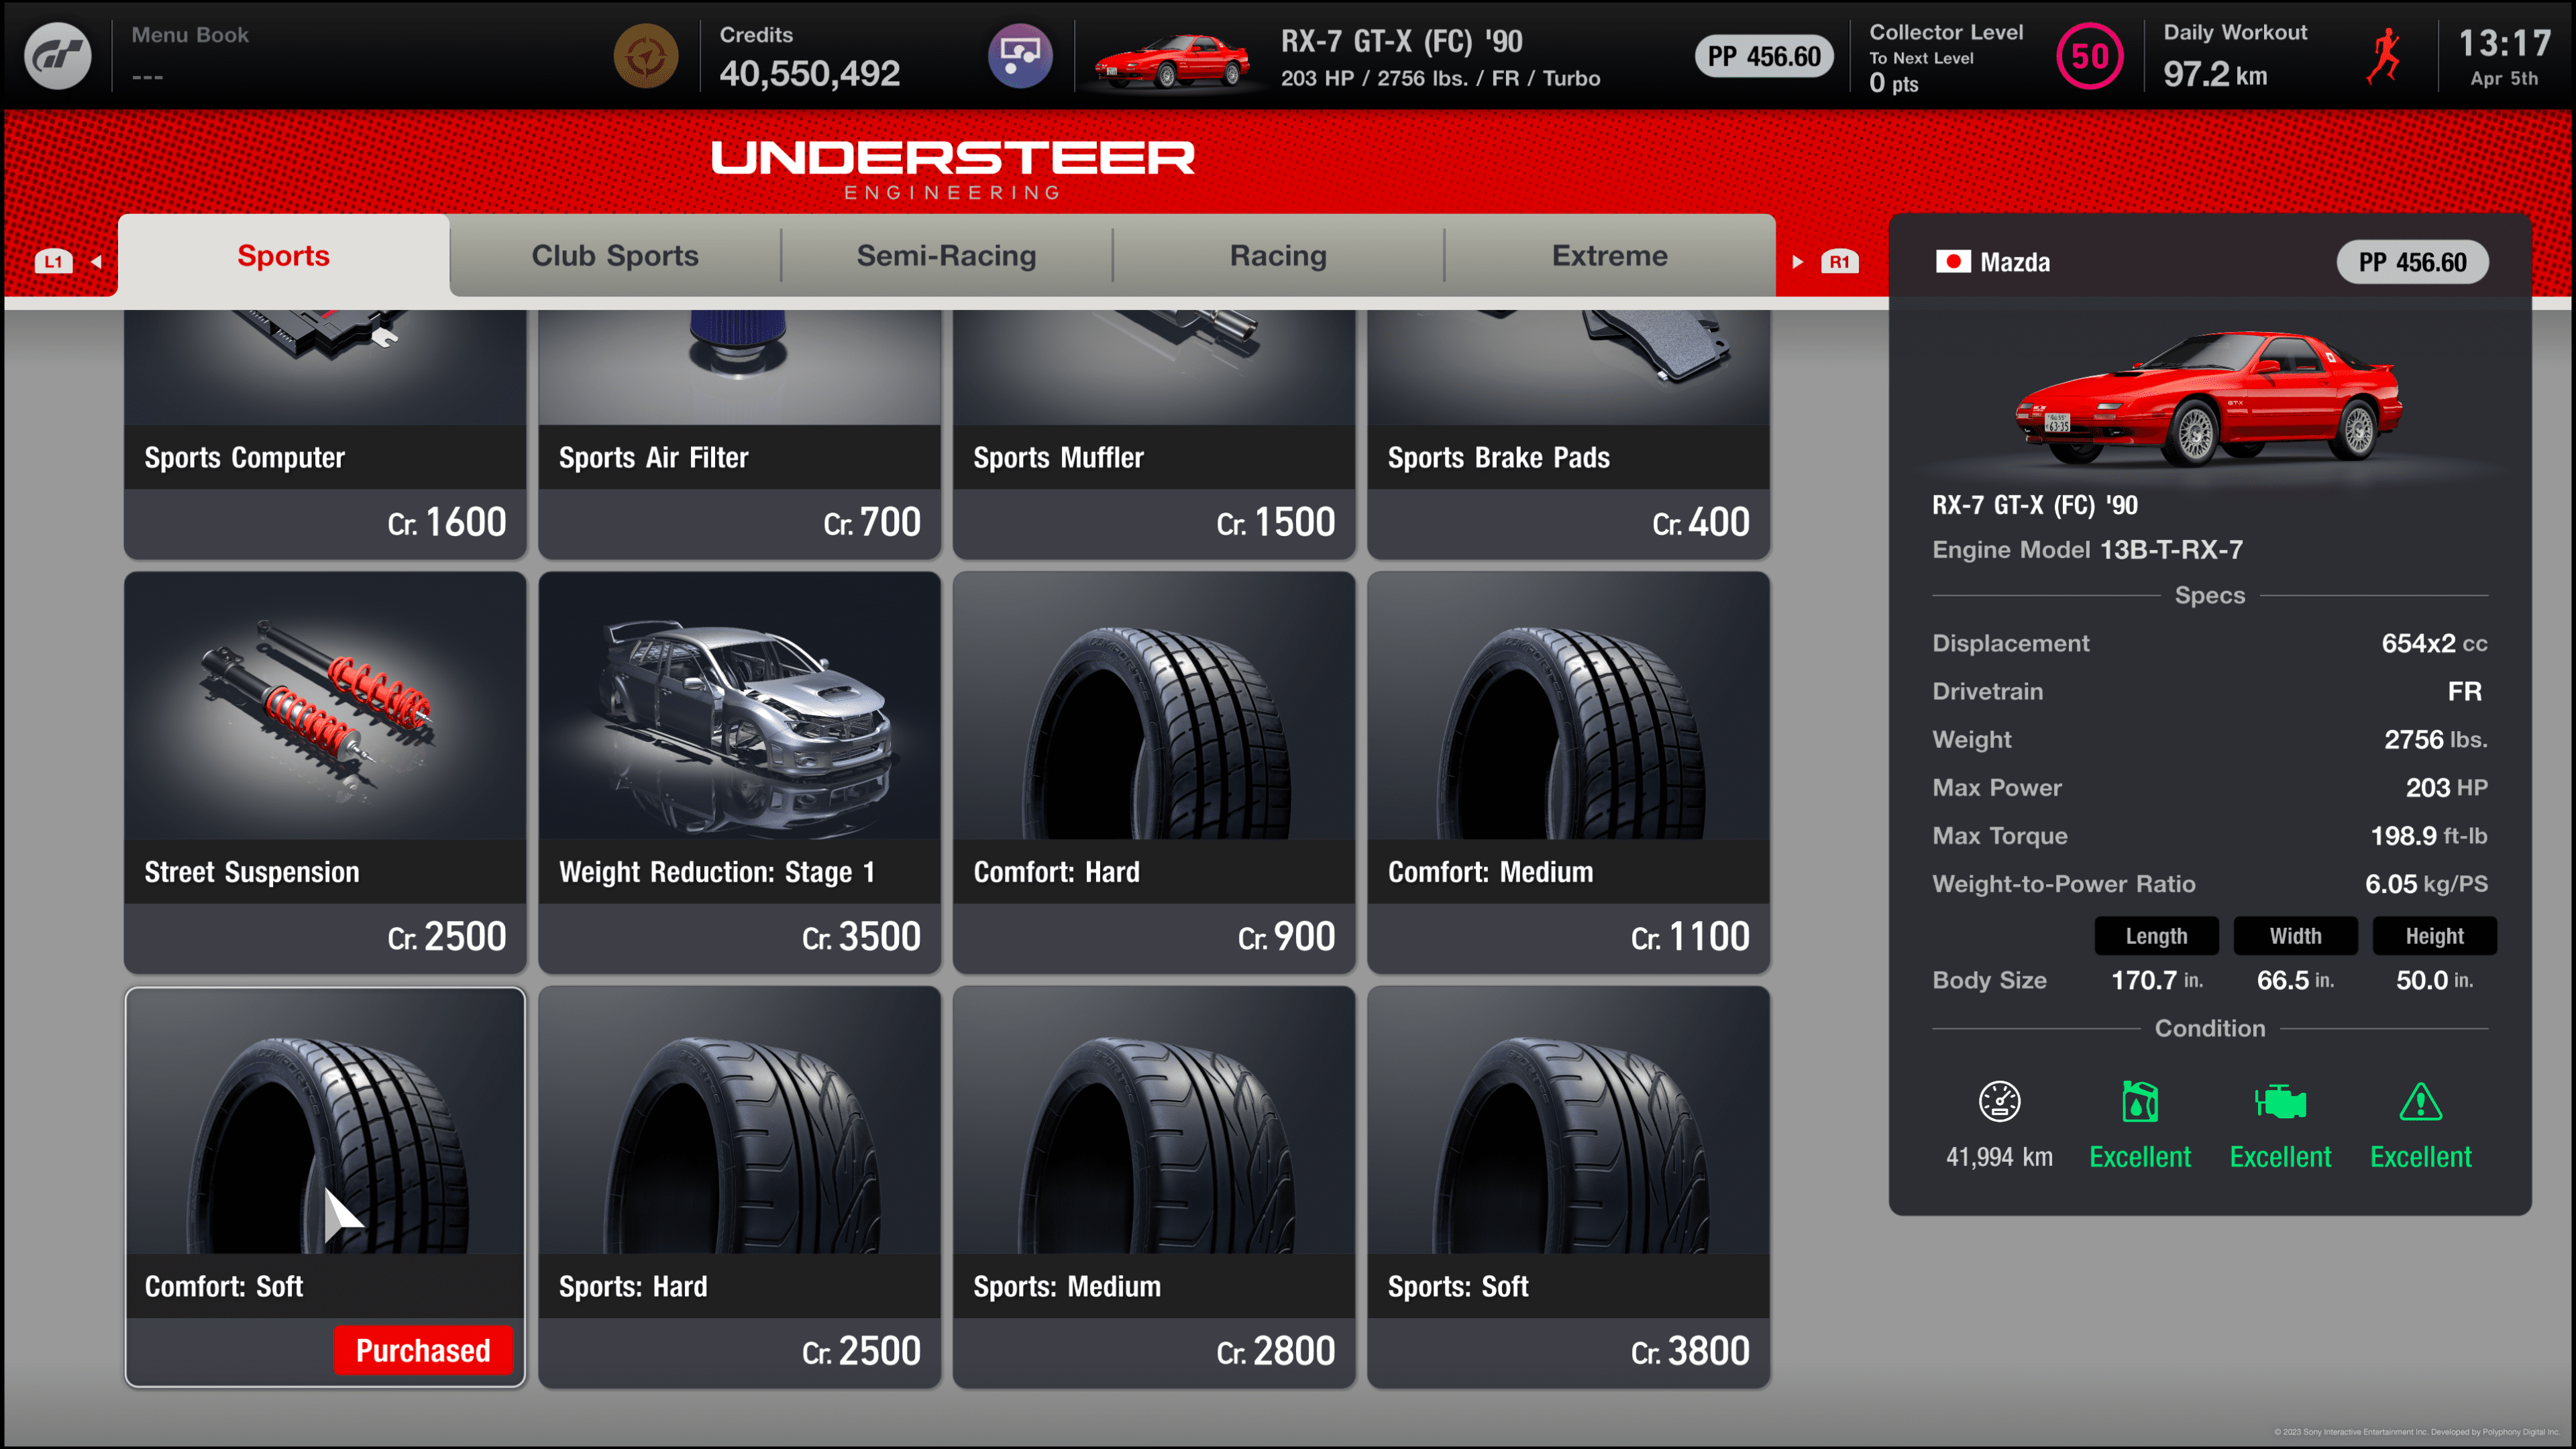Click the odometer mileage condition icon
This screenshot has width=2576, height=1449.
coord(1999,1102)
